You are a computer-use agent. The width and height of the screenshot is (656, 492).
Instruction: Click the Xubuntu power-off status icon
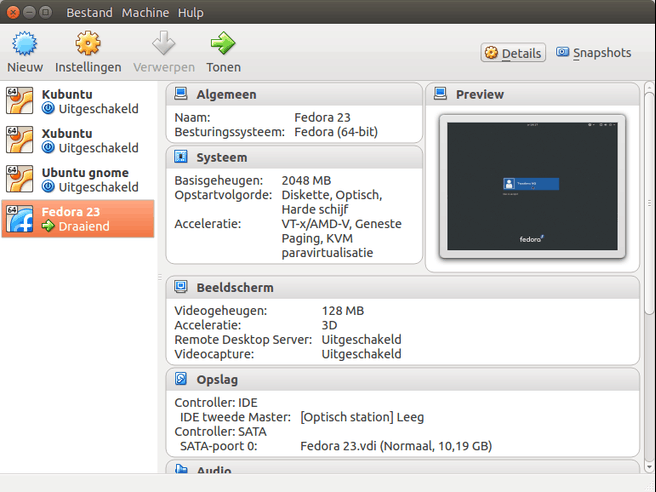(48, 148)
